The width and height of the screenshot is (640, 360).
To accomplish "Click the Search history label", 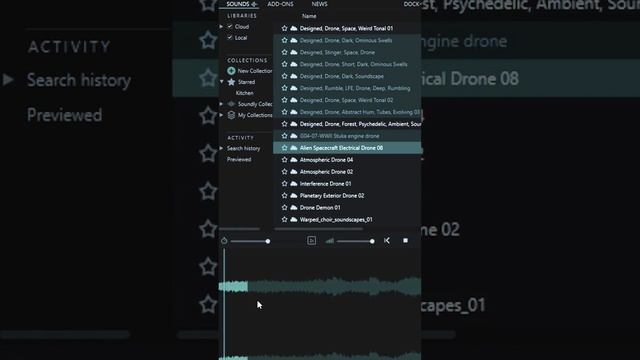I will (243, 149).
